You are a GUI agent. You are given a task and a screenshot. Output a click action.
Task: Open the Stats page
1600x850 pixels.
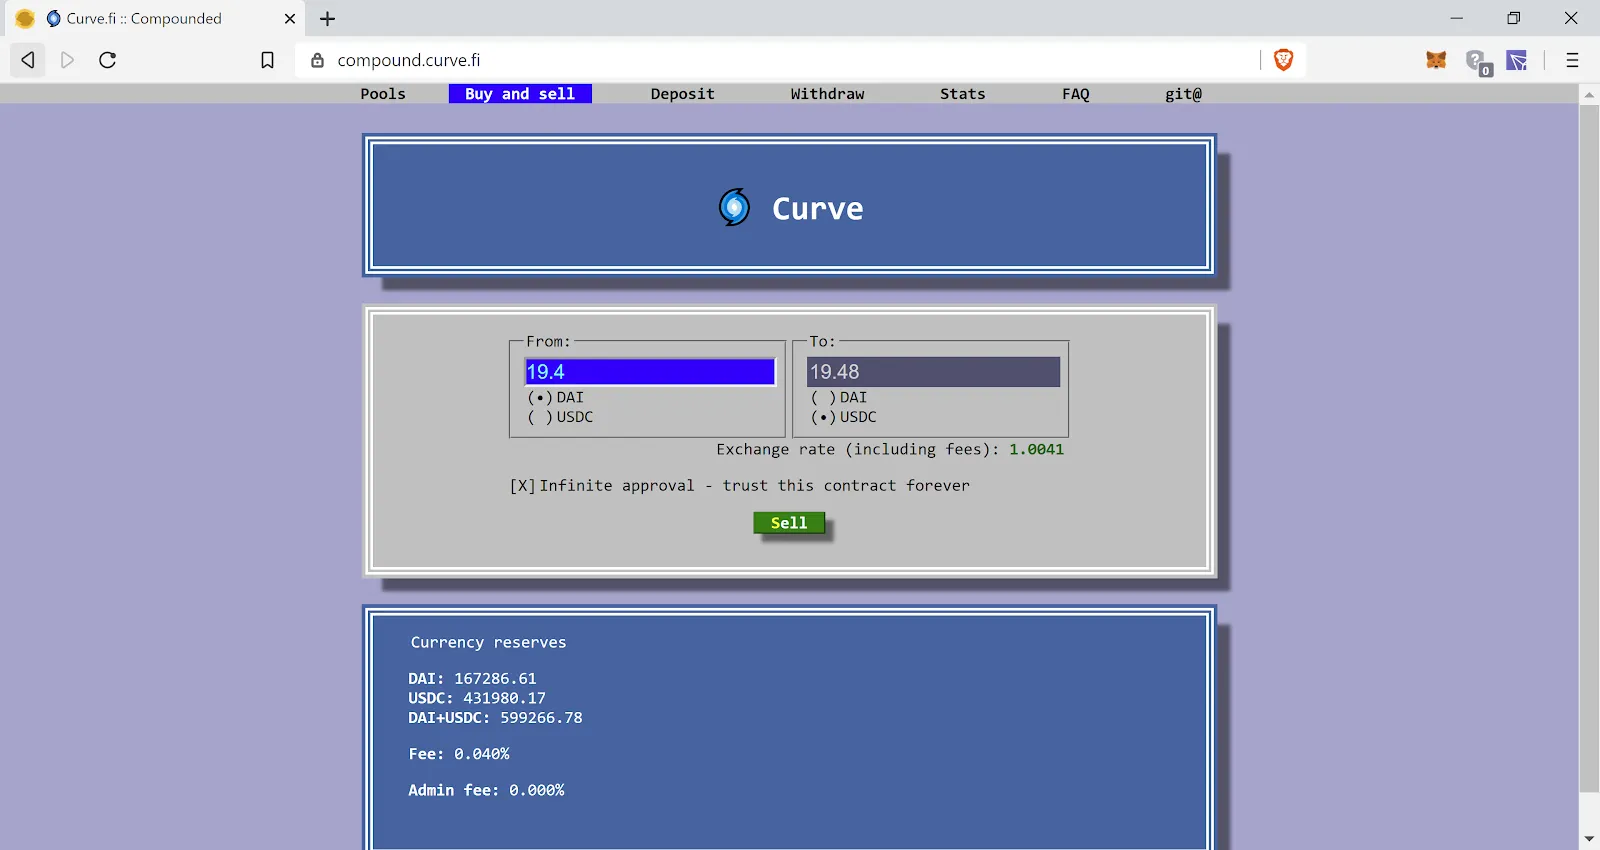[x=962, y=94]
